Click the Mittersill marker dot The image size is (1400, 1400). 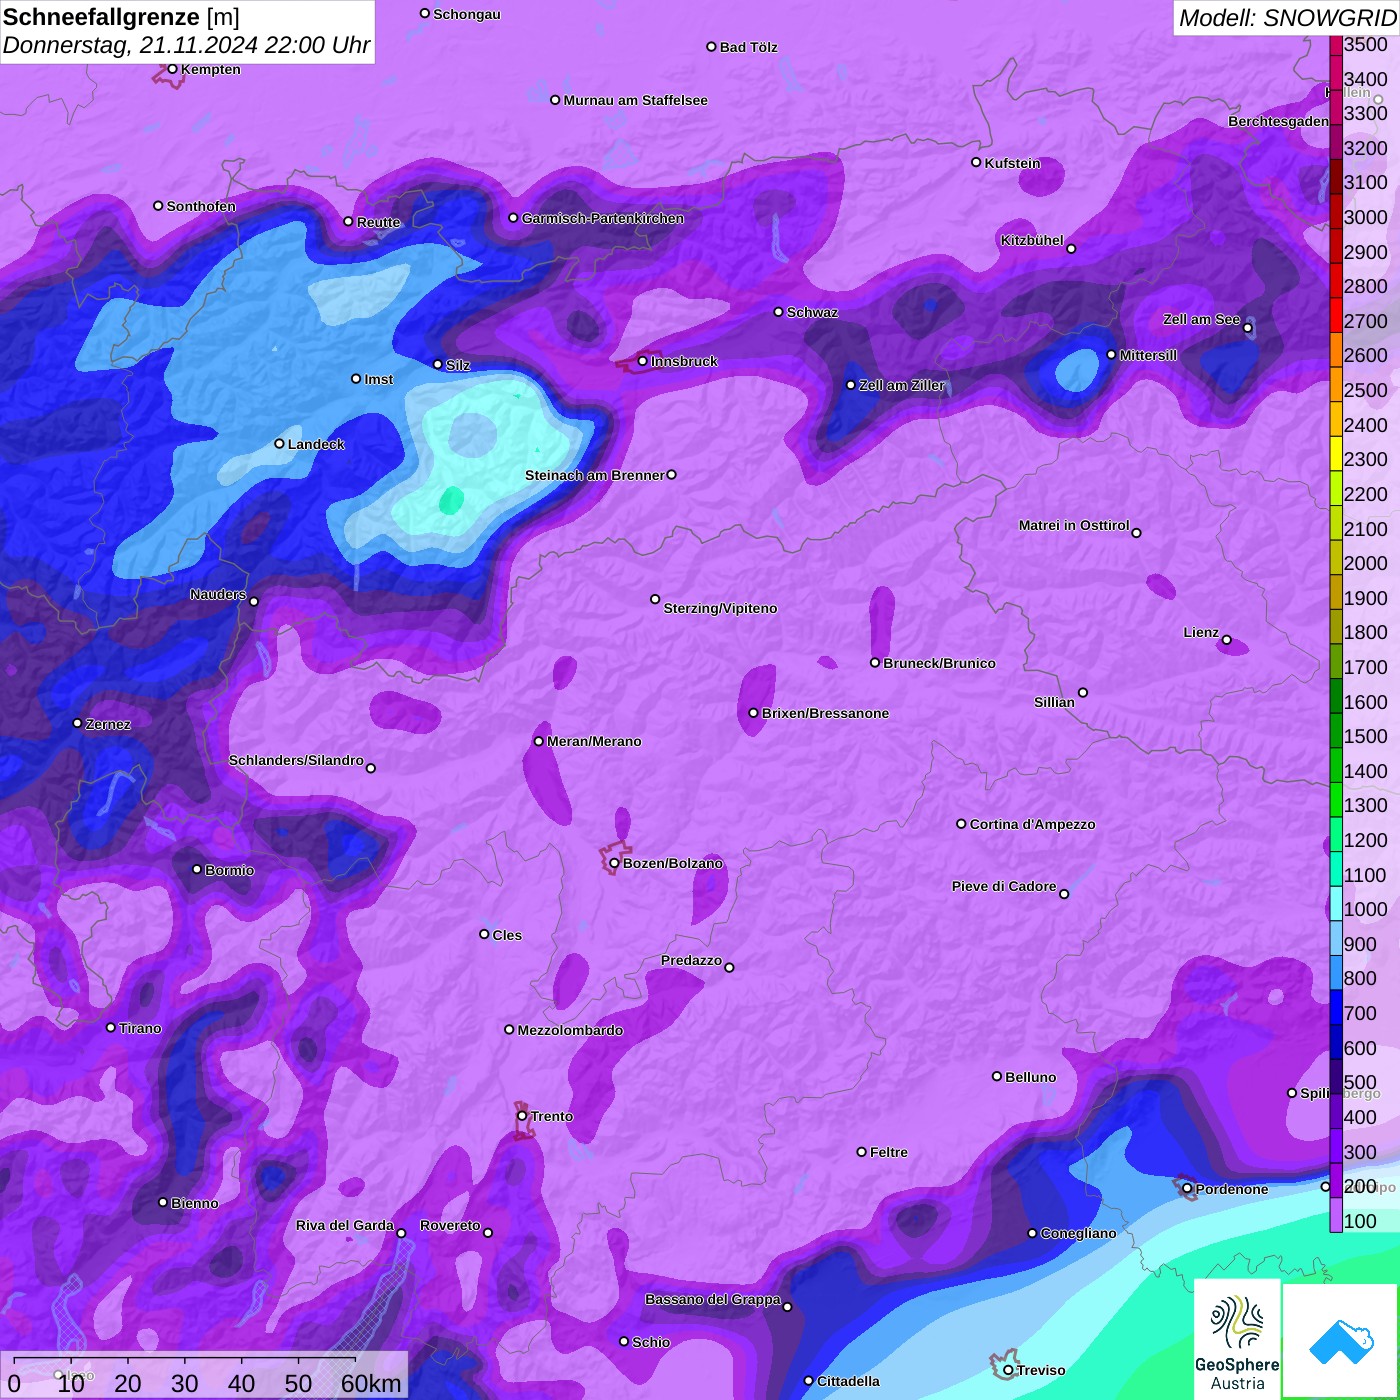[1111, 355]
